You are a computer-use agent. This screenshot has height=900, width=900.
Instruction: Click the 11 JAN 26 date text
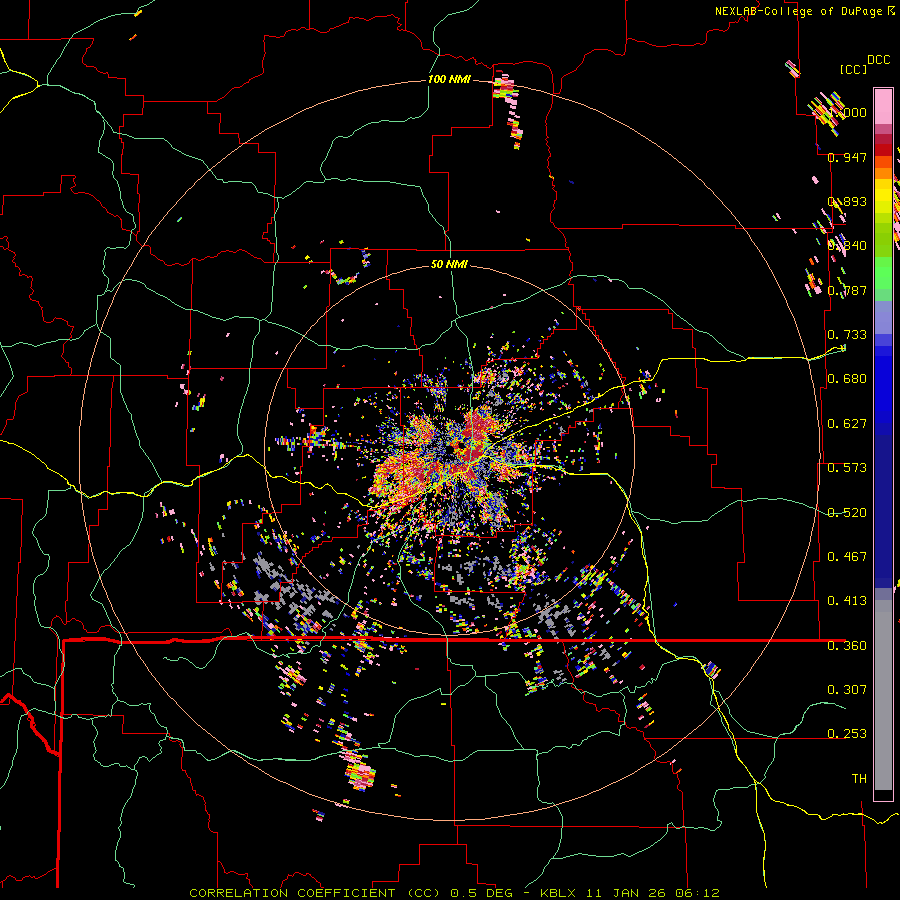(x=625, y=893)
